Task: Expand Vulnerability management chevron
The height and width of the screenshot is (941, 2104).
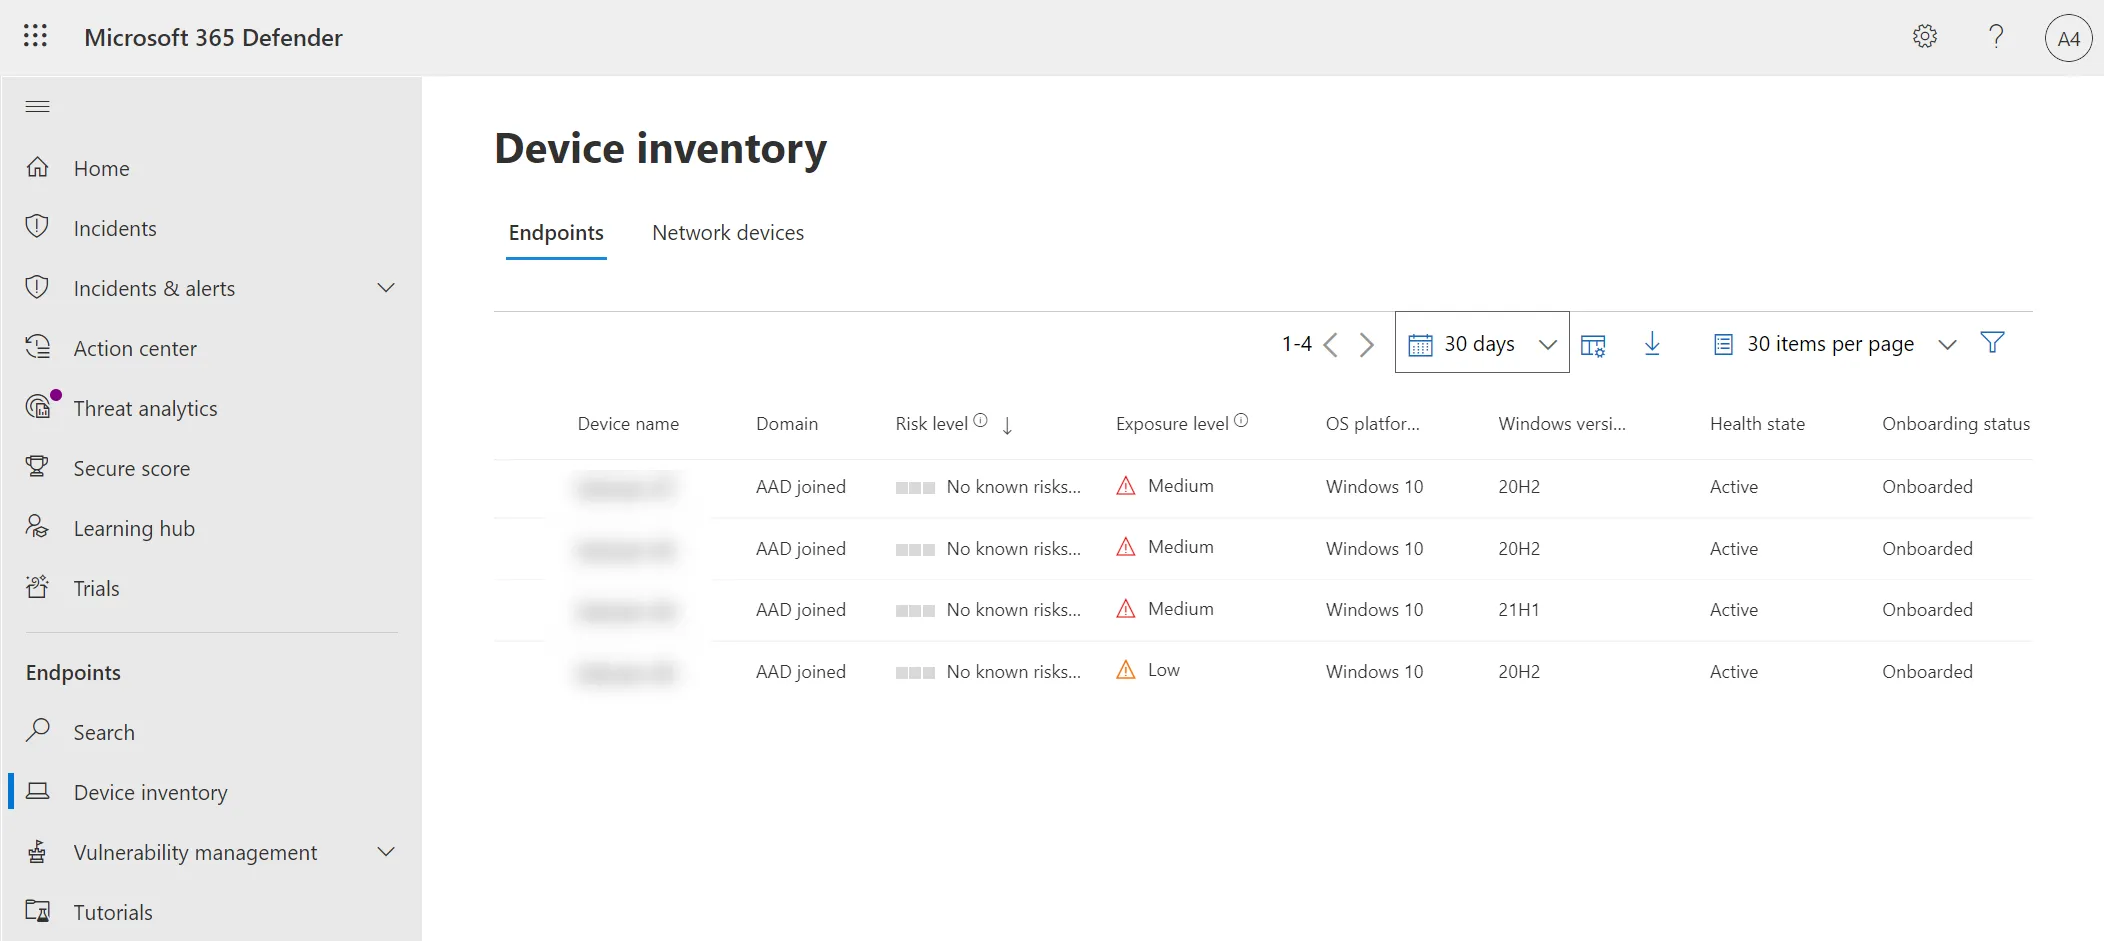Action: tap(386, 852)
